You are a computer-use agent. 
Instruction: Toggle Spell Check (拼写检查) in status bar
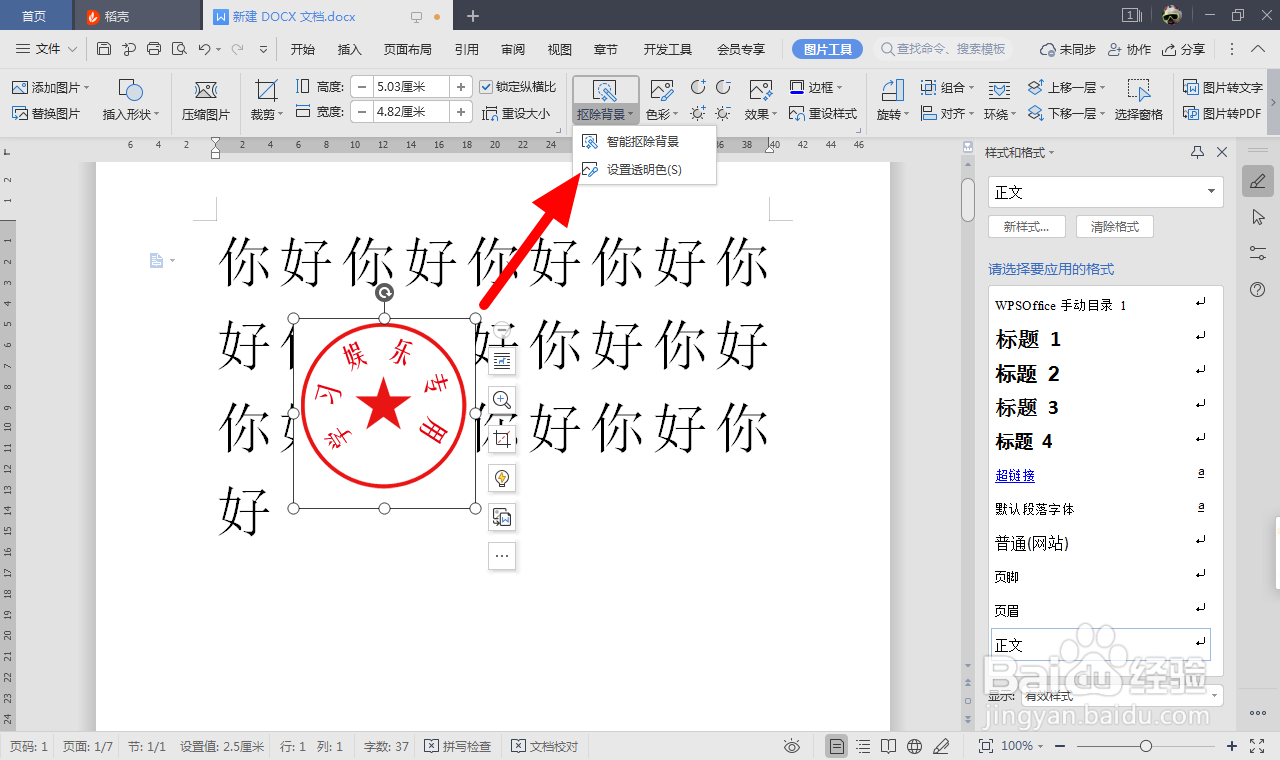[x=457, y=746]
